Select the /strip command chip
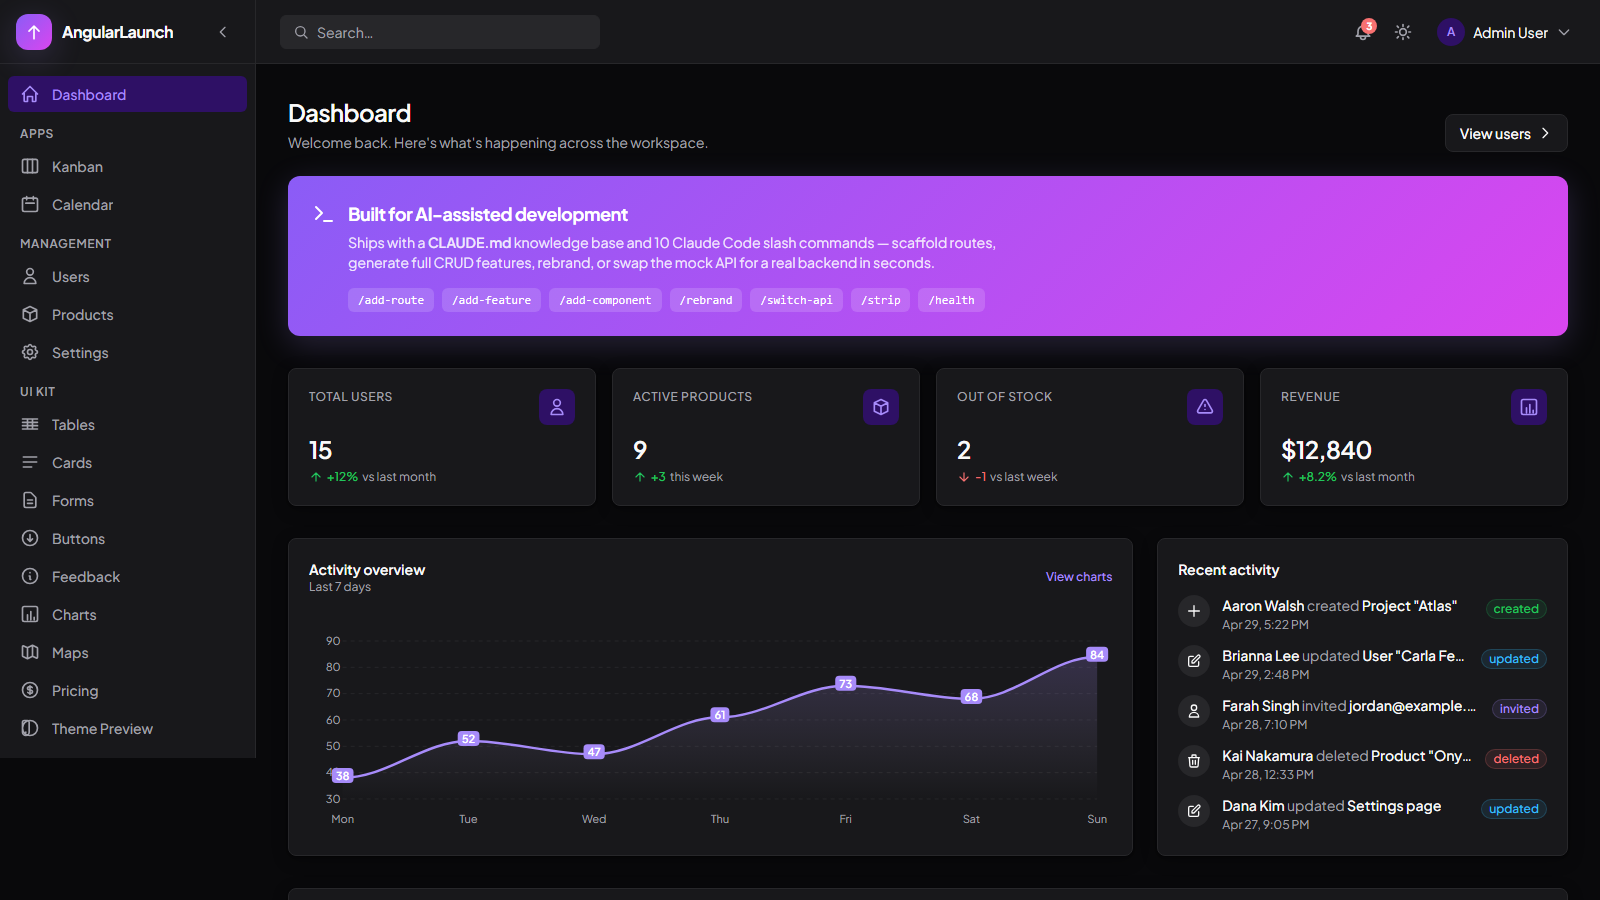The width and height of the screenshot is (1600, 900). 880,300
